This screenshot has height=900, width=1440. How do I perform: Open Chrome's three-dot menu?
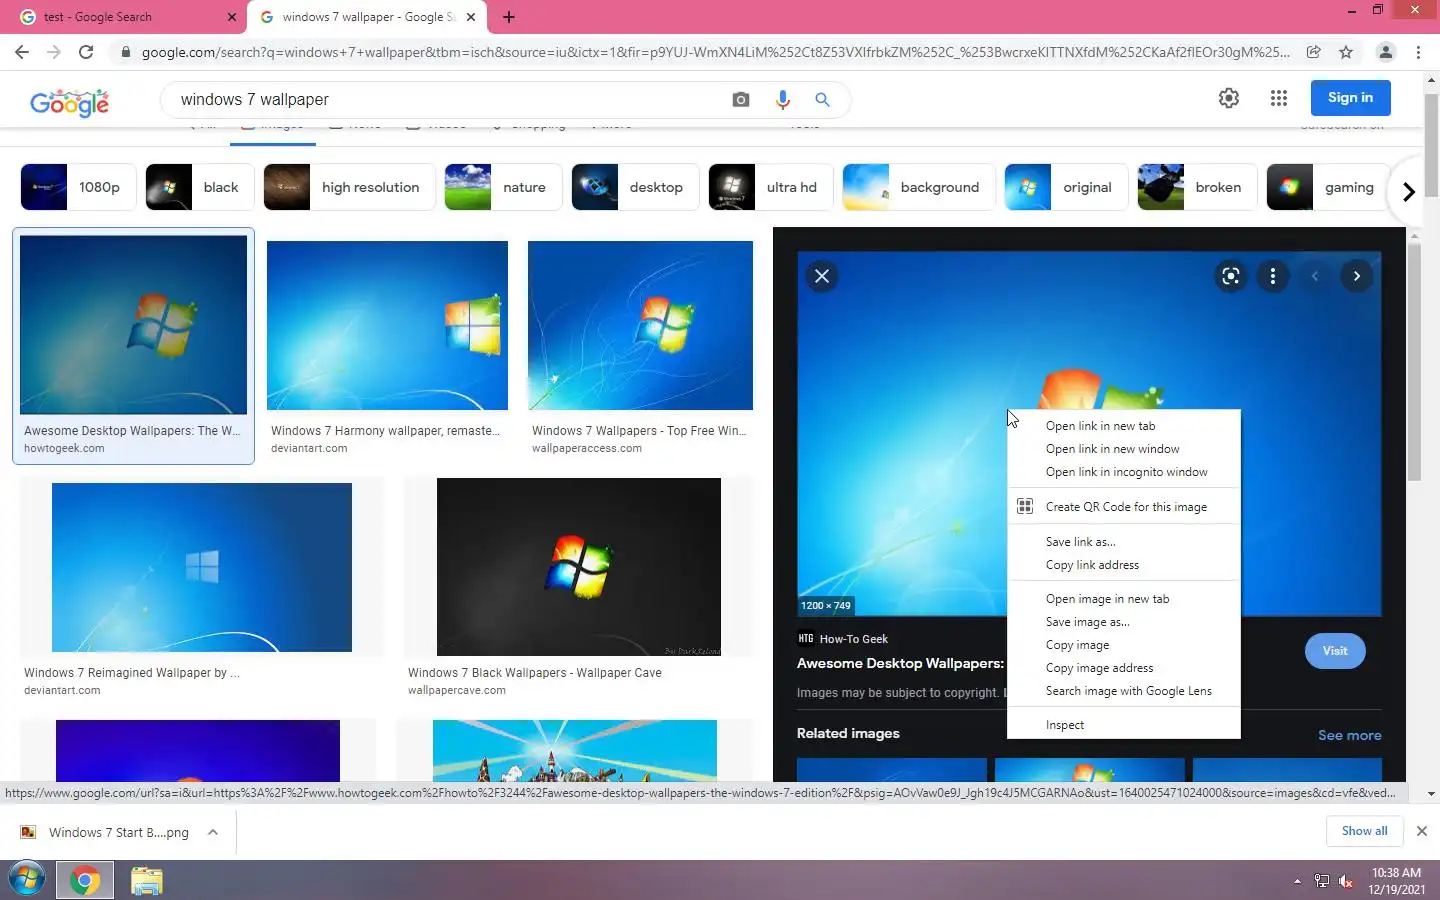click(1418, 52)
